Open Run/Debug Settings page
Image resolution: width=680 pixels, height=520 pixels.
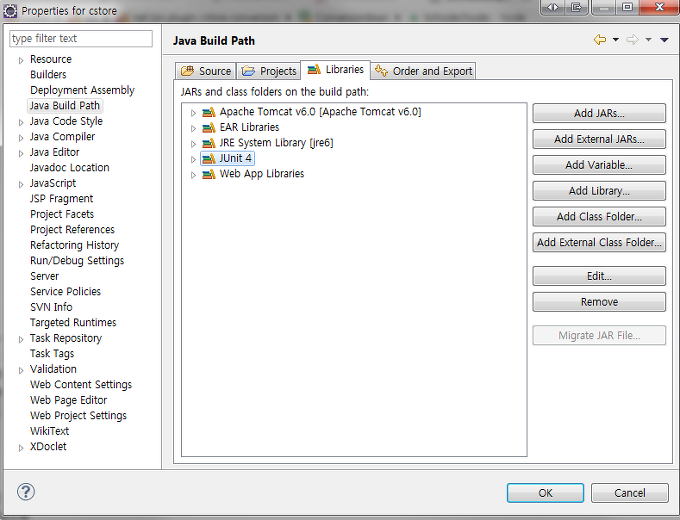(x=77, y=261)
